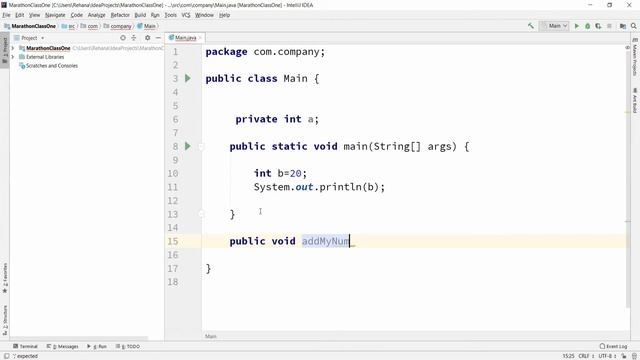Click the company breadcrumb in the navigation bar
Image resolution: width=640 pixels, height=360 pixels.
[x=118, y=26]
